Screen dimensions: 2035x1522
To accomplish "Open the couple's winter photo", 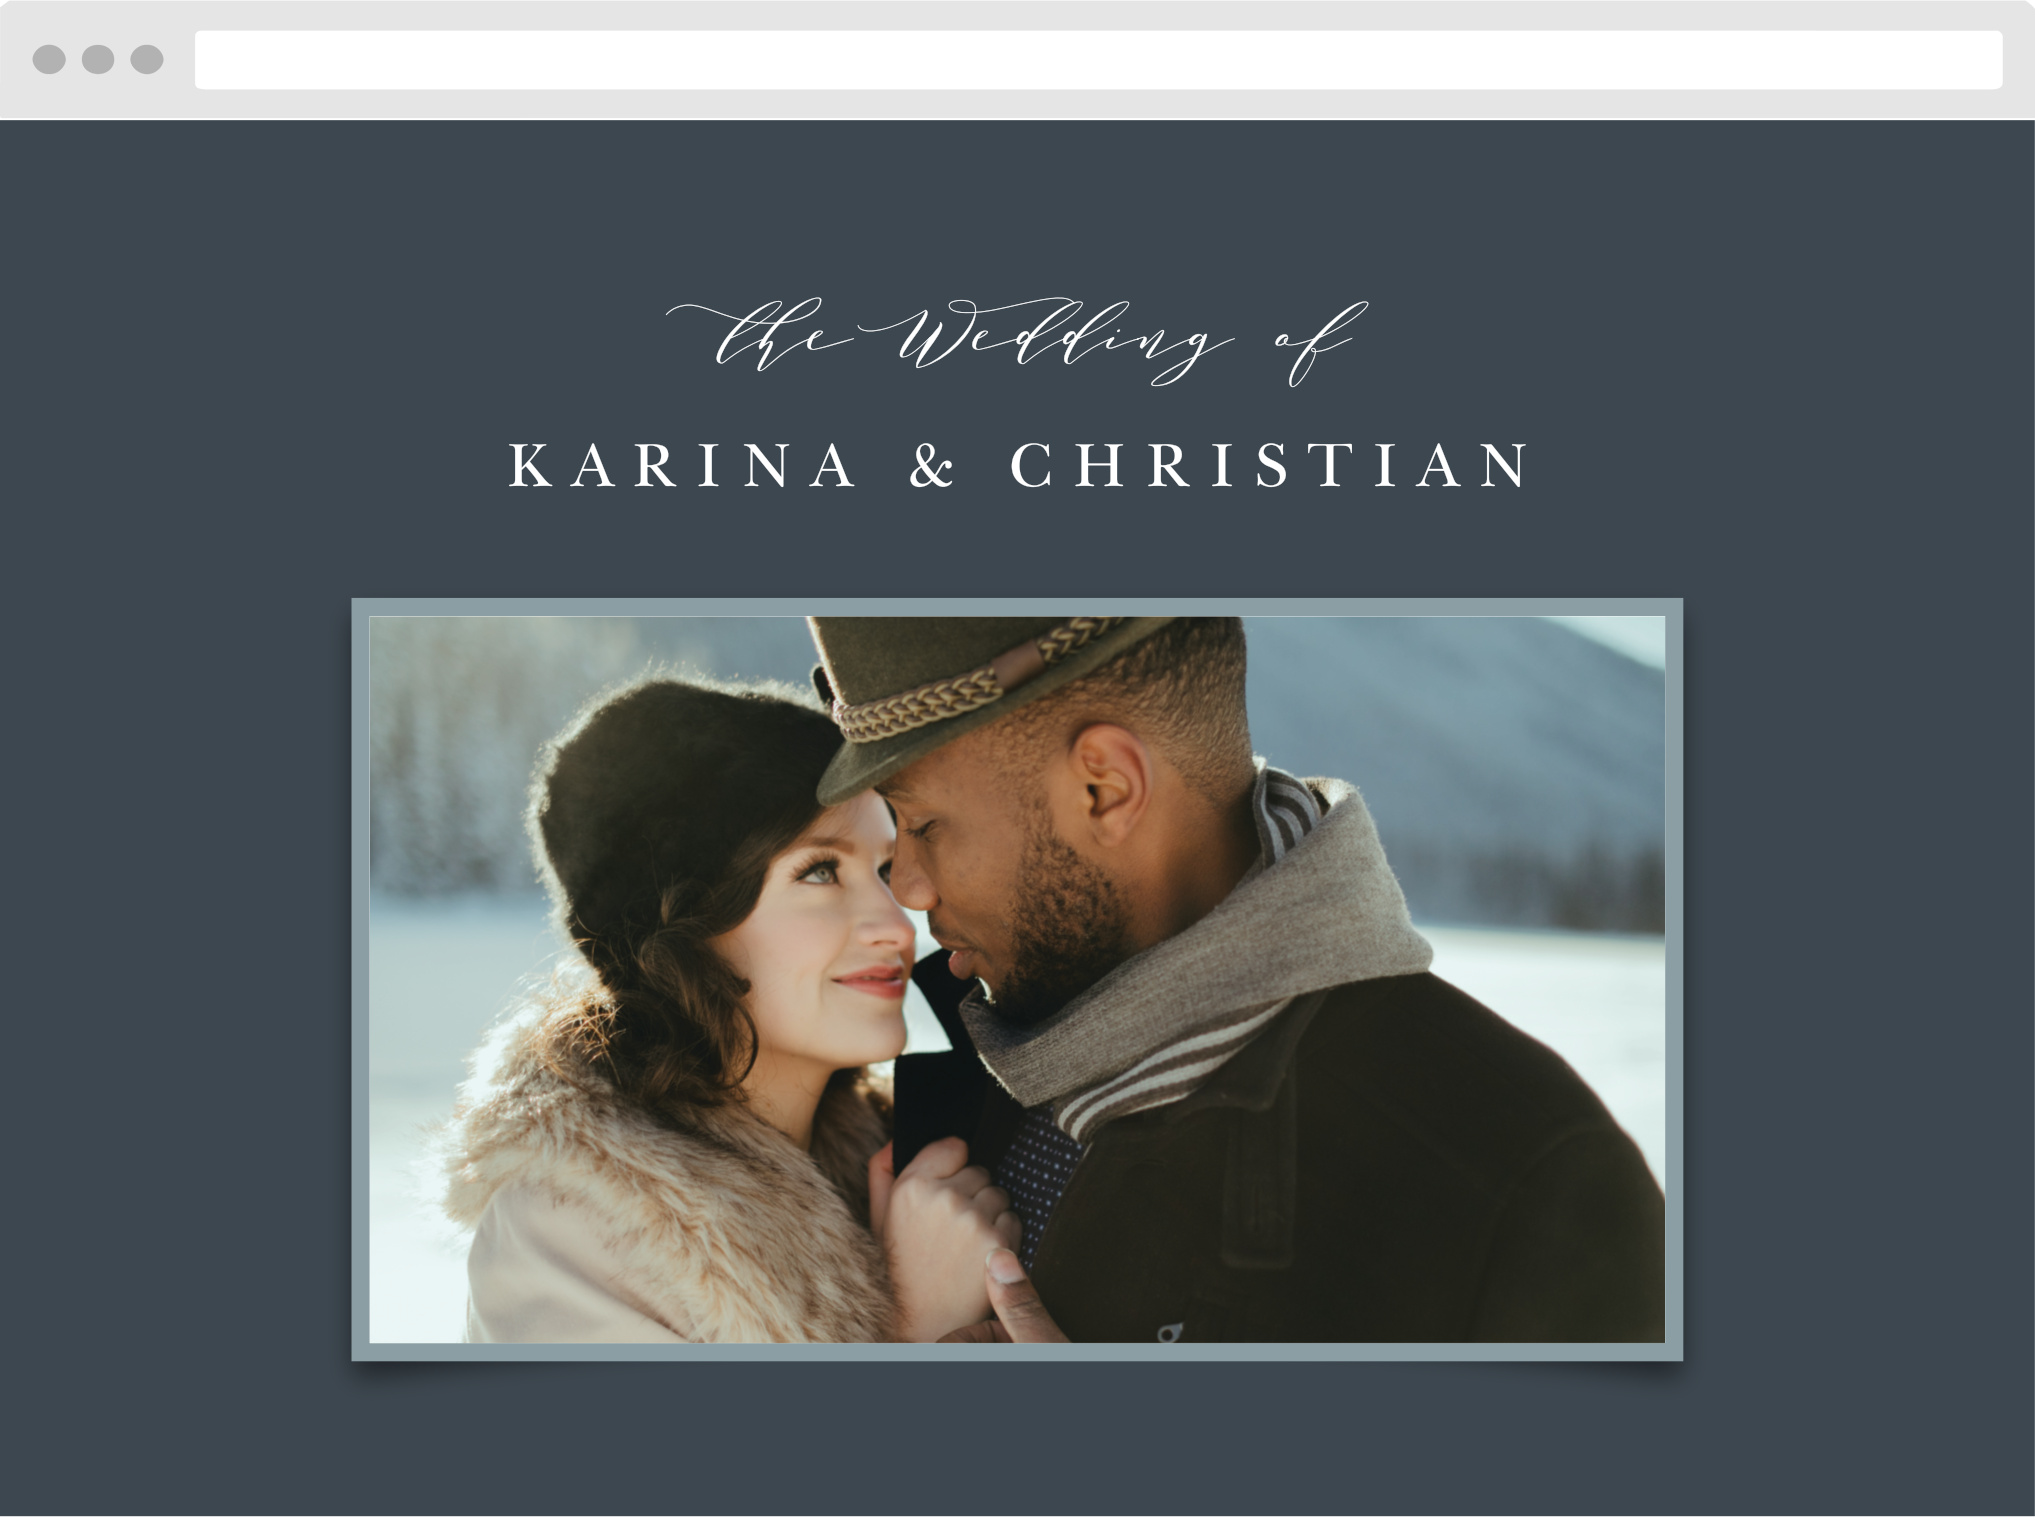I will (1017, 980).
